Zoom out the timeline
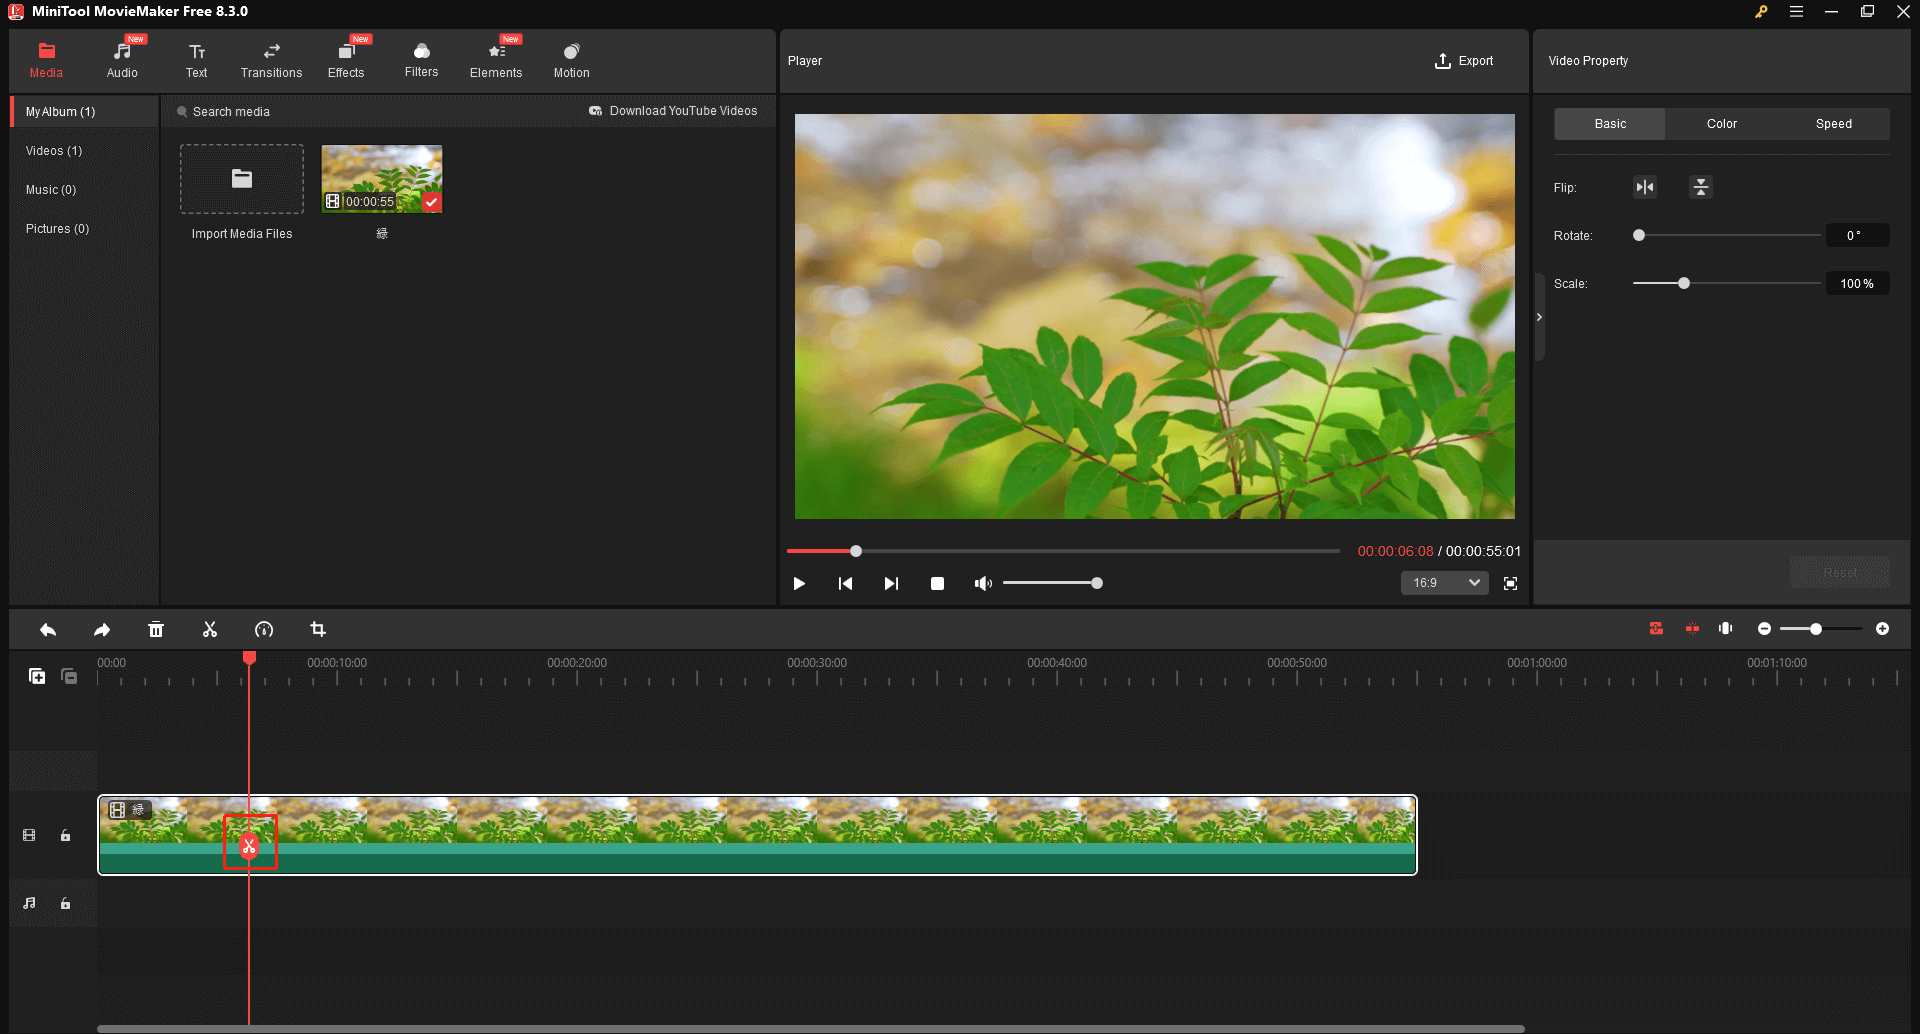Image resolution: width=1920 pixels, height=1034 pixels. tap(1765, 629)
